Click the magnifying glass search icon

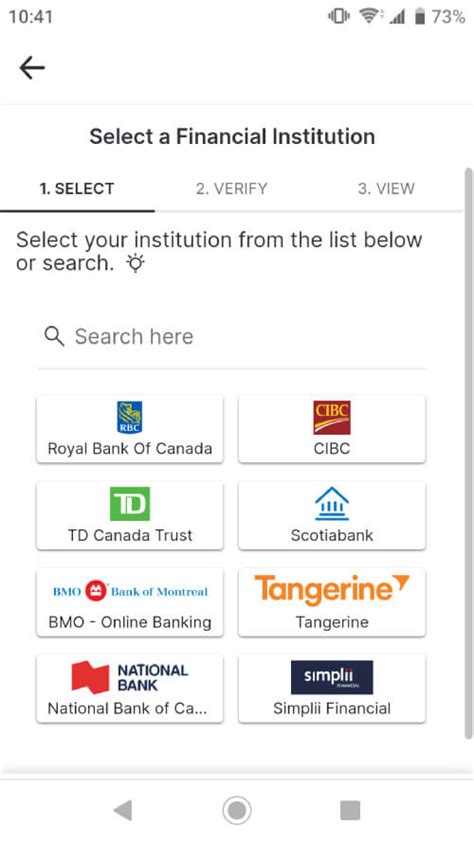(x=54, y=337)
